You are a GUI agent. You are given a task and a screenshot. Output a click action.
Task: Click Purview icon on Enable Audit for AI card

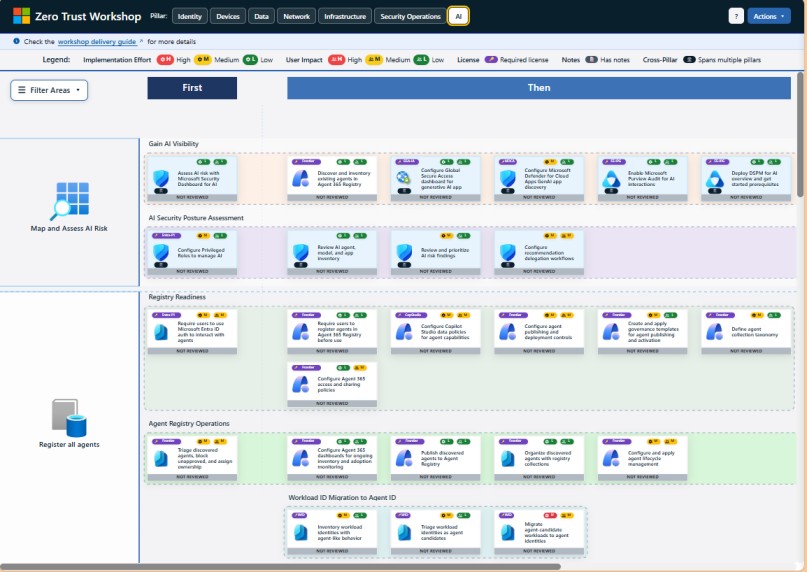[x=611, y=179]
